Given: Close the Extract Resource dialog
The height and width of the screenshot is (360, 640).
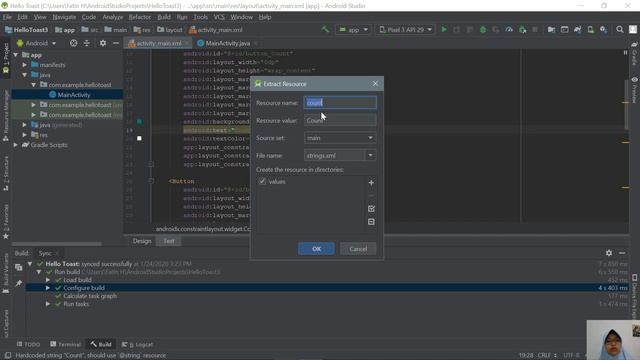Looking at the screenshot, I should click(x=375, y=84).
